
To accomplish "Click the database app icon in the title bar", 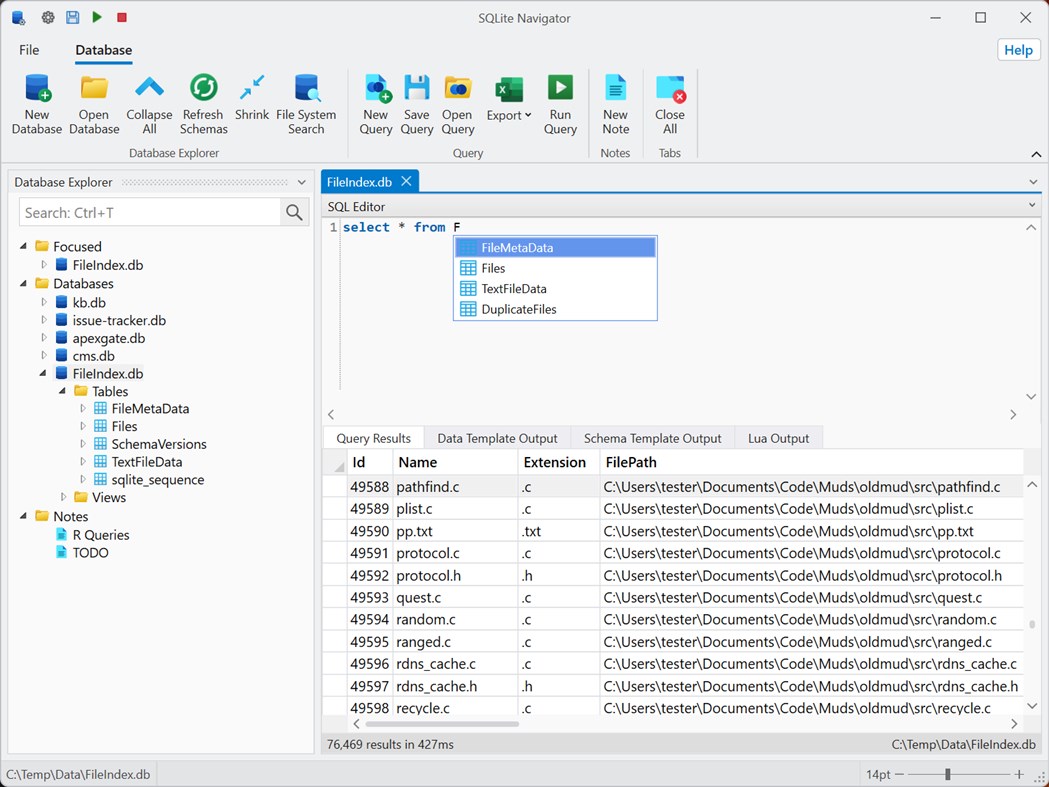I will pyautogui.click(x=19, y=17).
